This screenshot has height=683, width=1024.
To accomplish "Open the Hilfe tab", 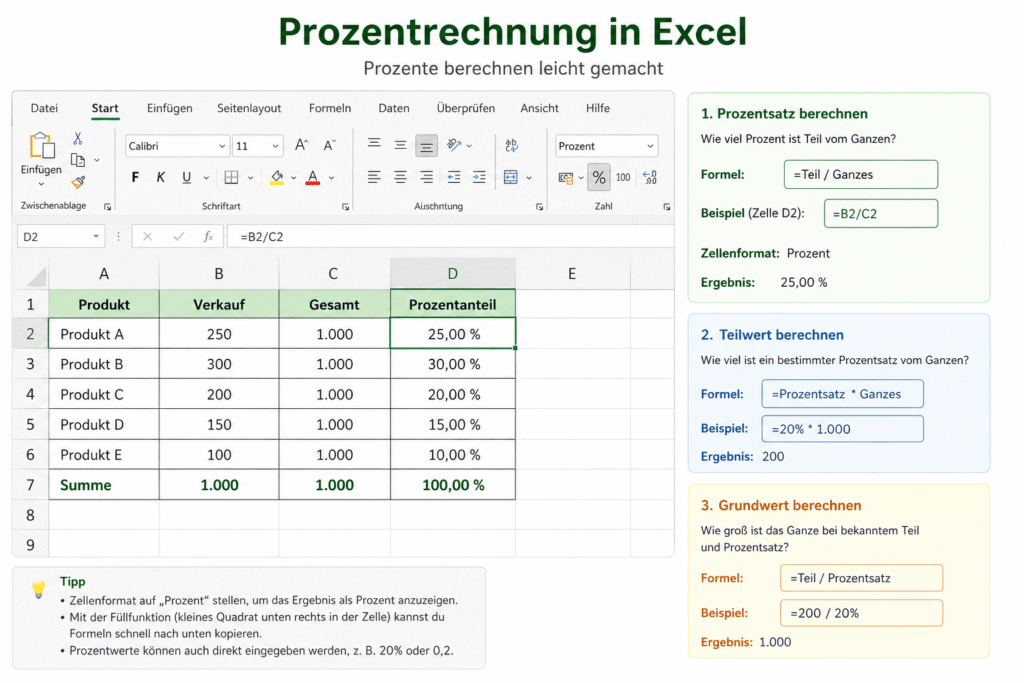I will (598, 108).
